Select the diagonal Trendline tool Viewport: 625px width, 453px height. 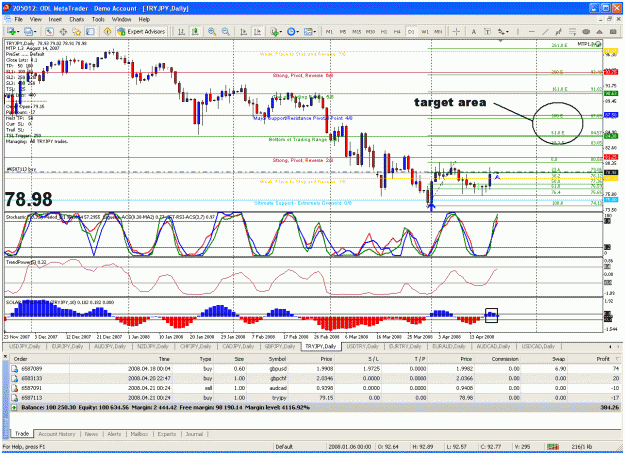tap(545, 32)
